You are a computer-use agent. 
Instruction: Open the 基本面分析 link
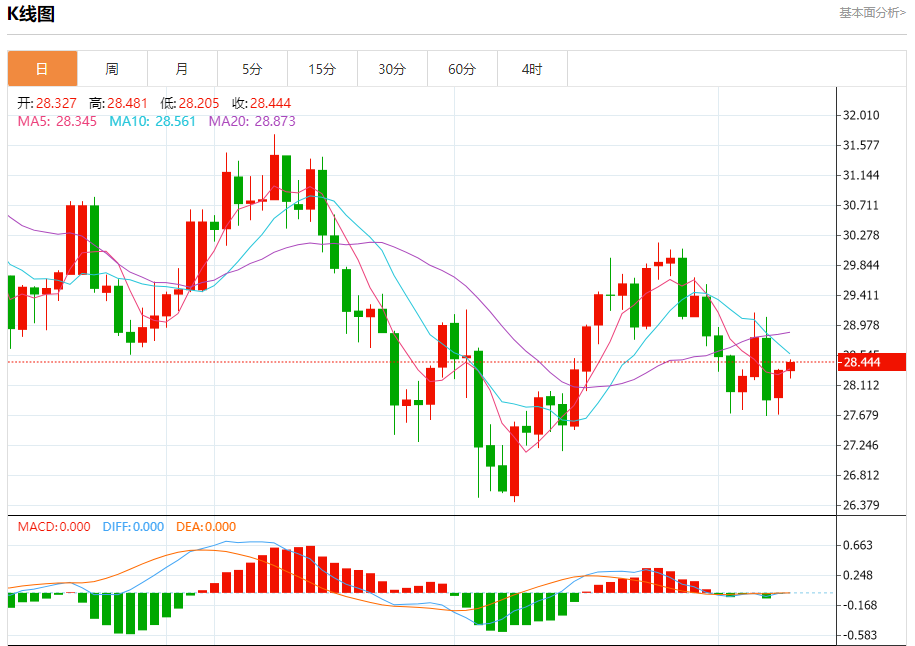pos(872,13)
